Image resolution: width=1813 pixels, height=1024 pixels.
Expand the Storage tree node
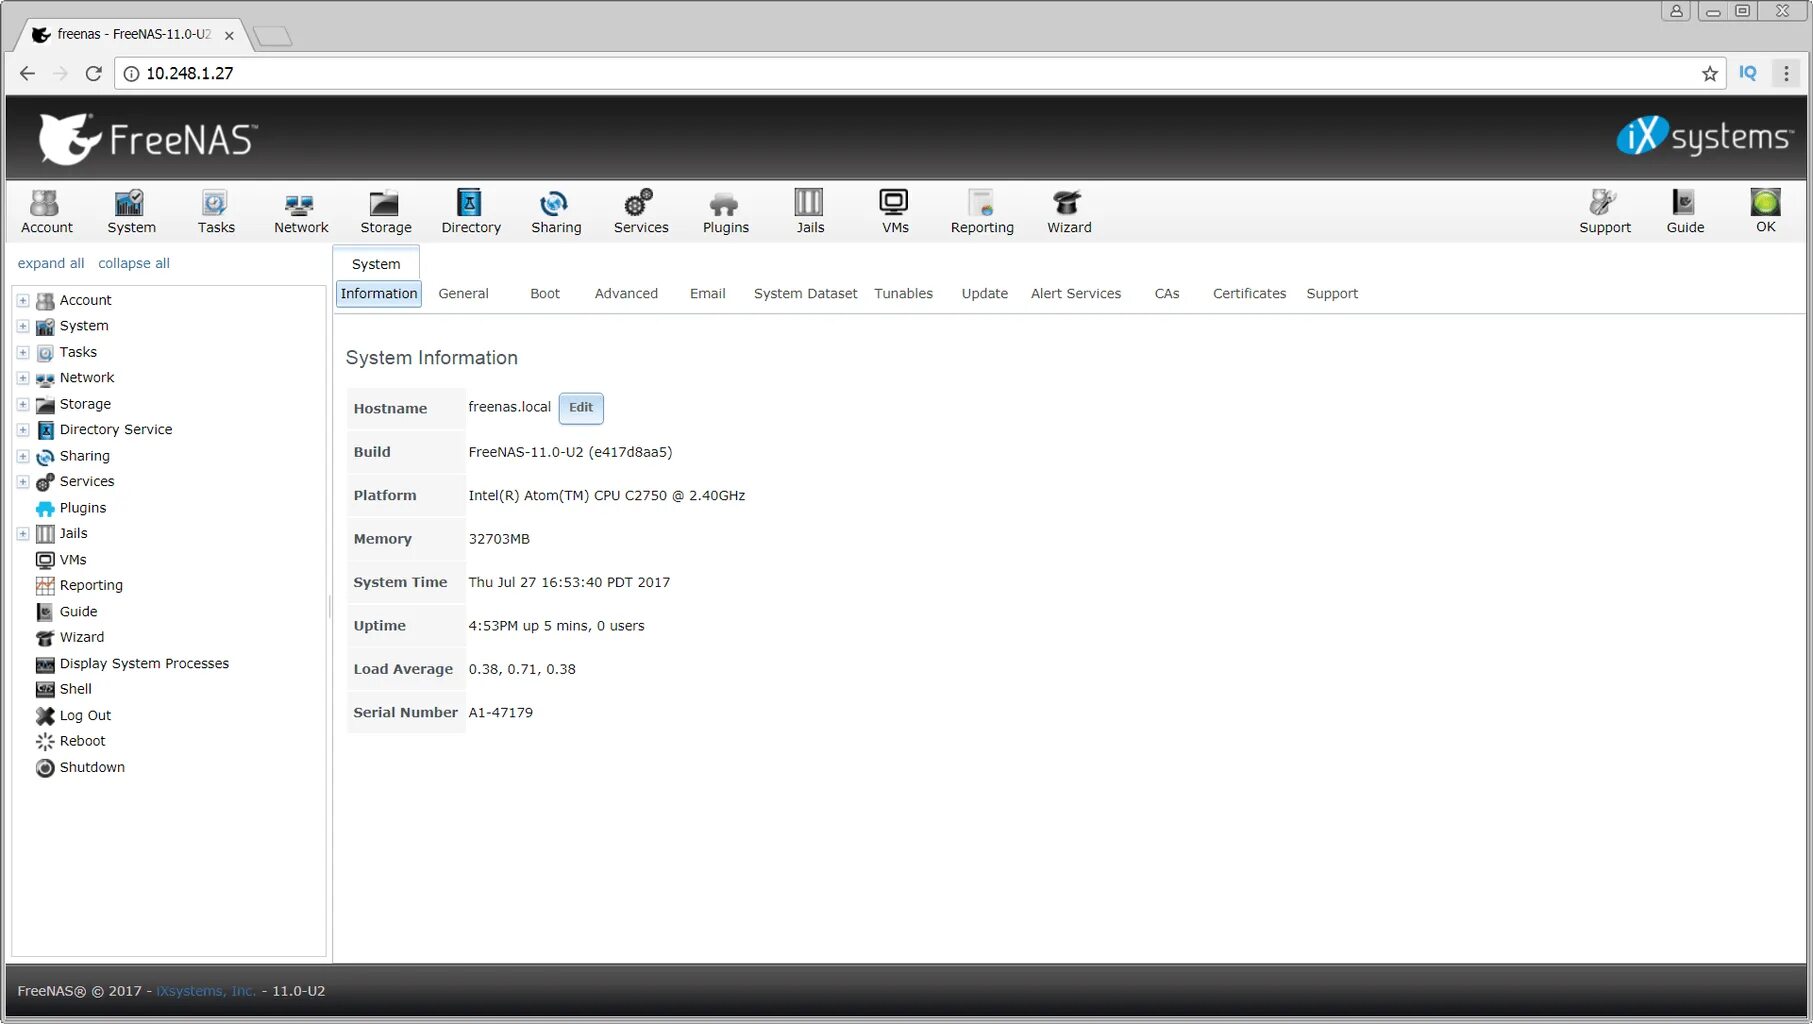point(23,404)
